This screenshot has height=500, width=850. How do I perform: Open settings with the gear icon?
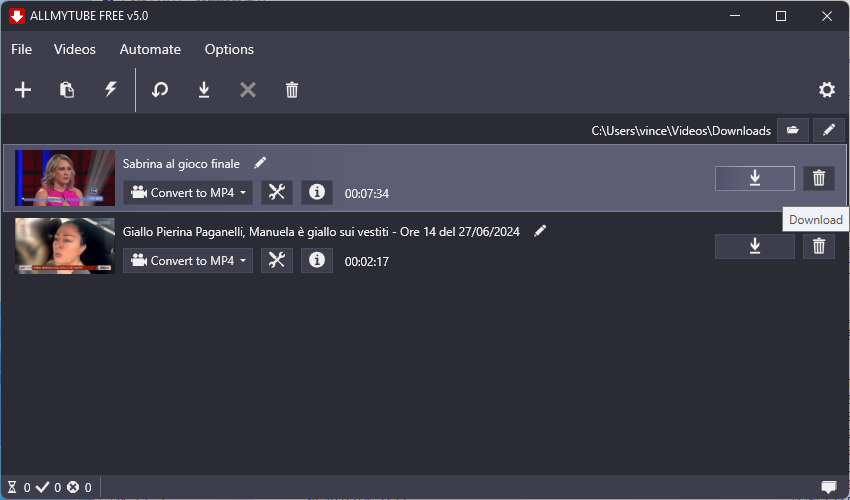coord(827,89)
